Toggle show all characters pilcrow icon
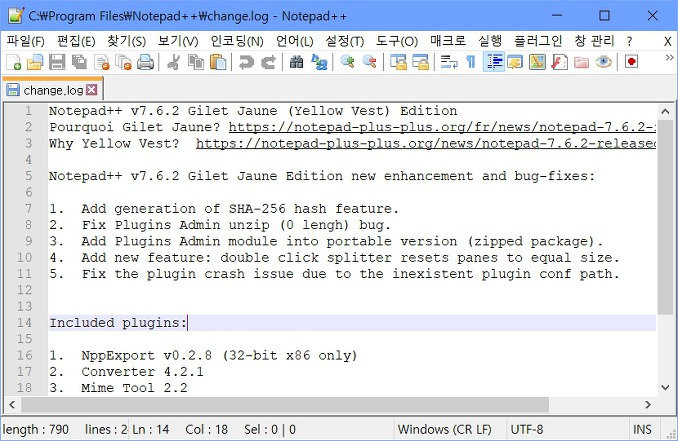The image size is (678, 441). tap(471, 62)
